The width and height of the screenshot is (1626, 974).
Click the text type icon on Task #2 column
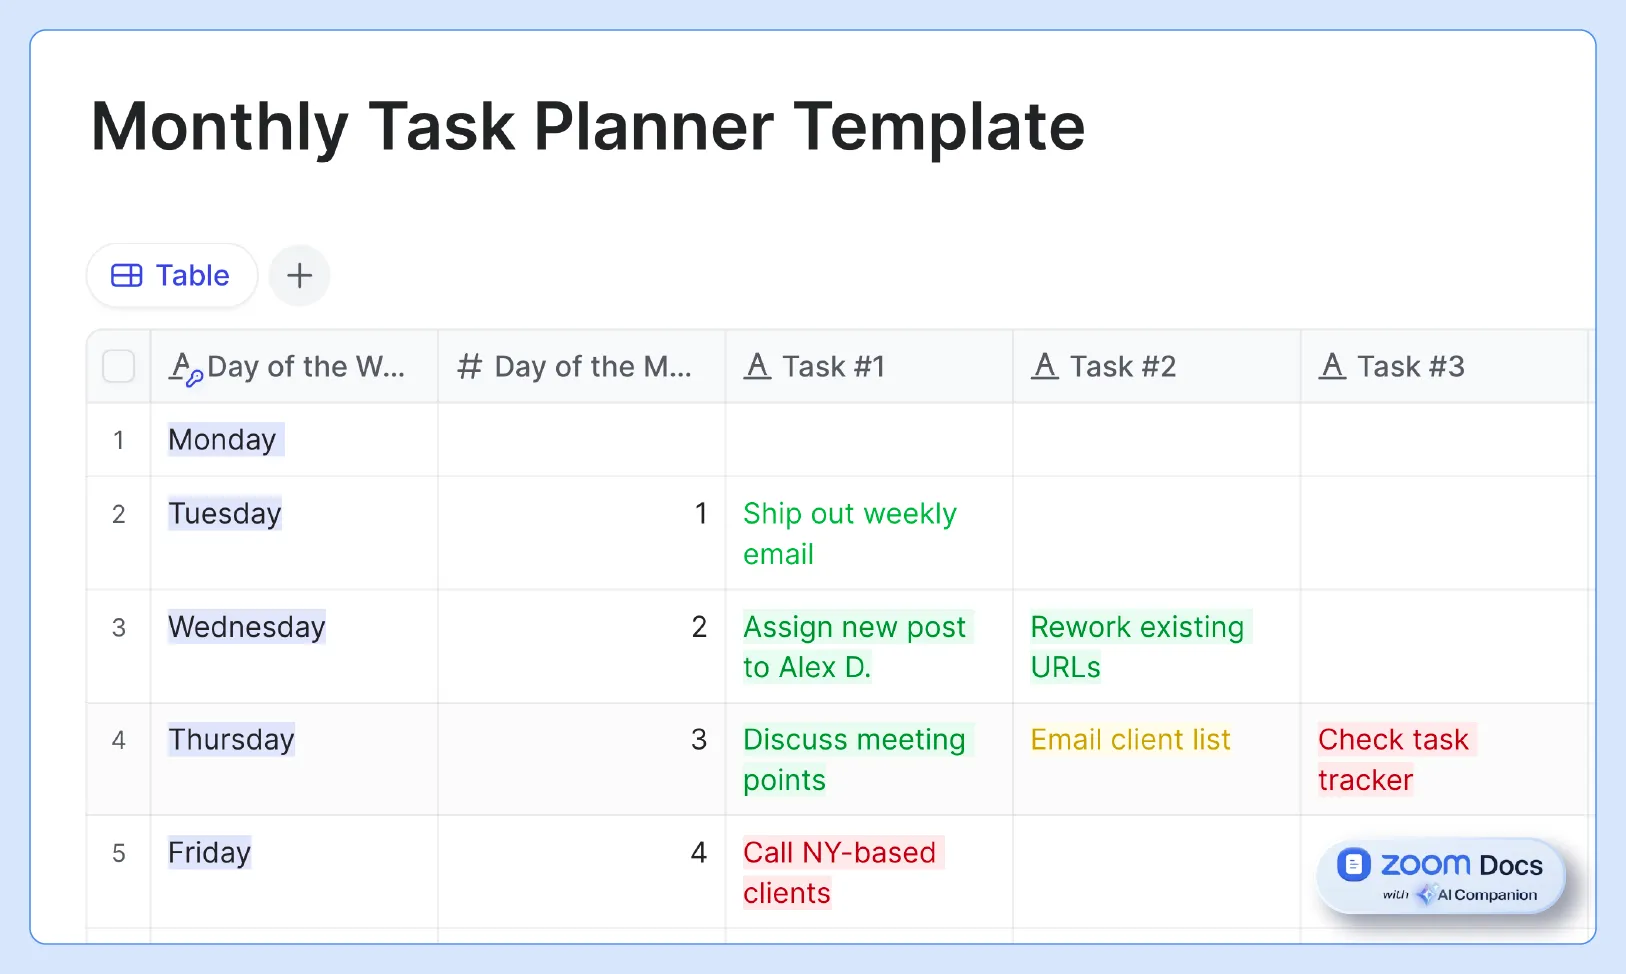click(x=1044, y=366)
